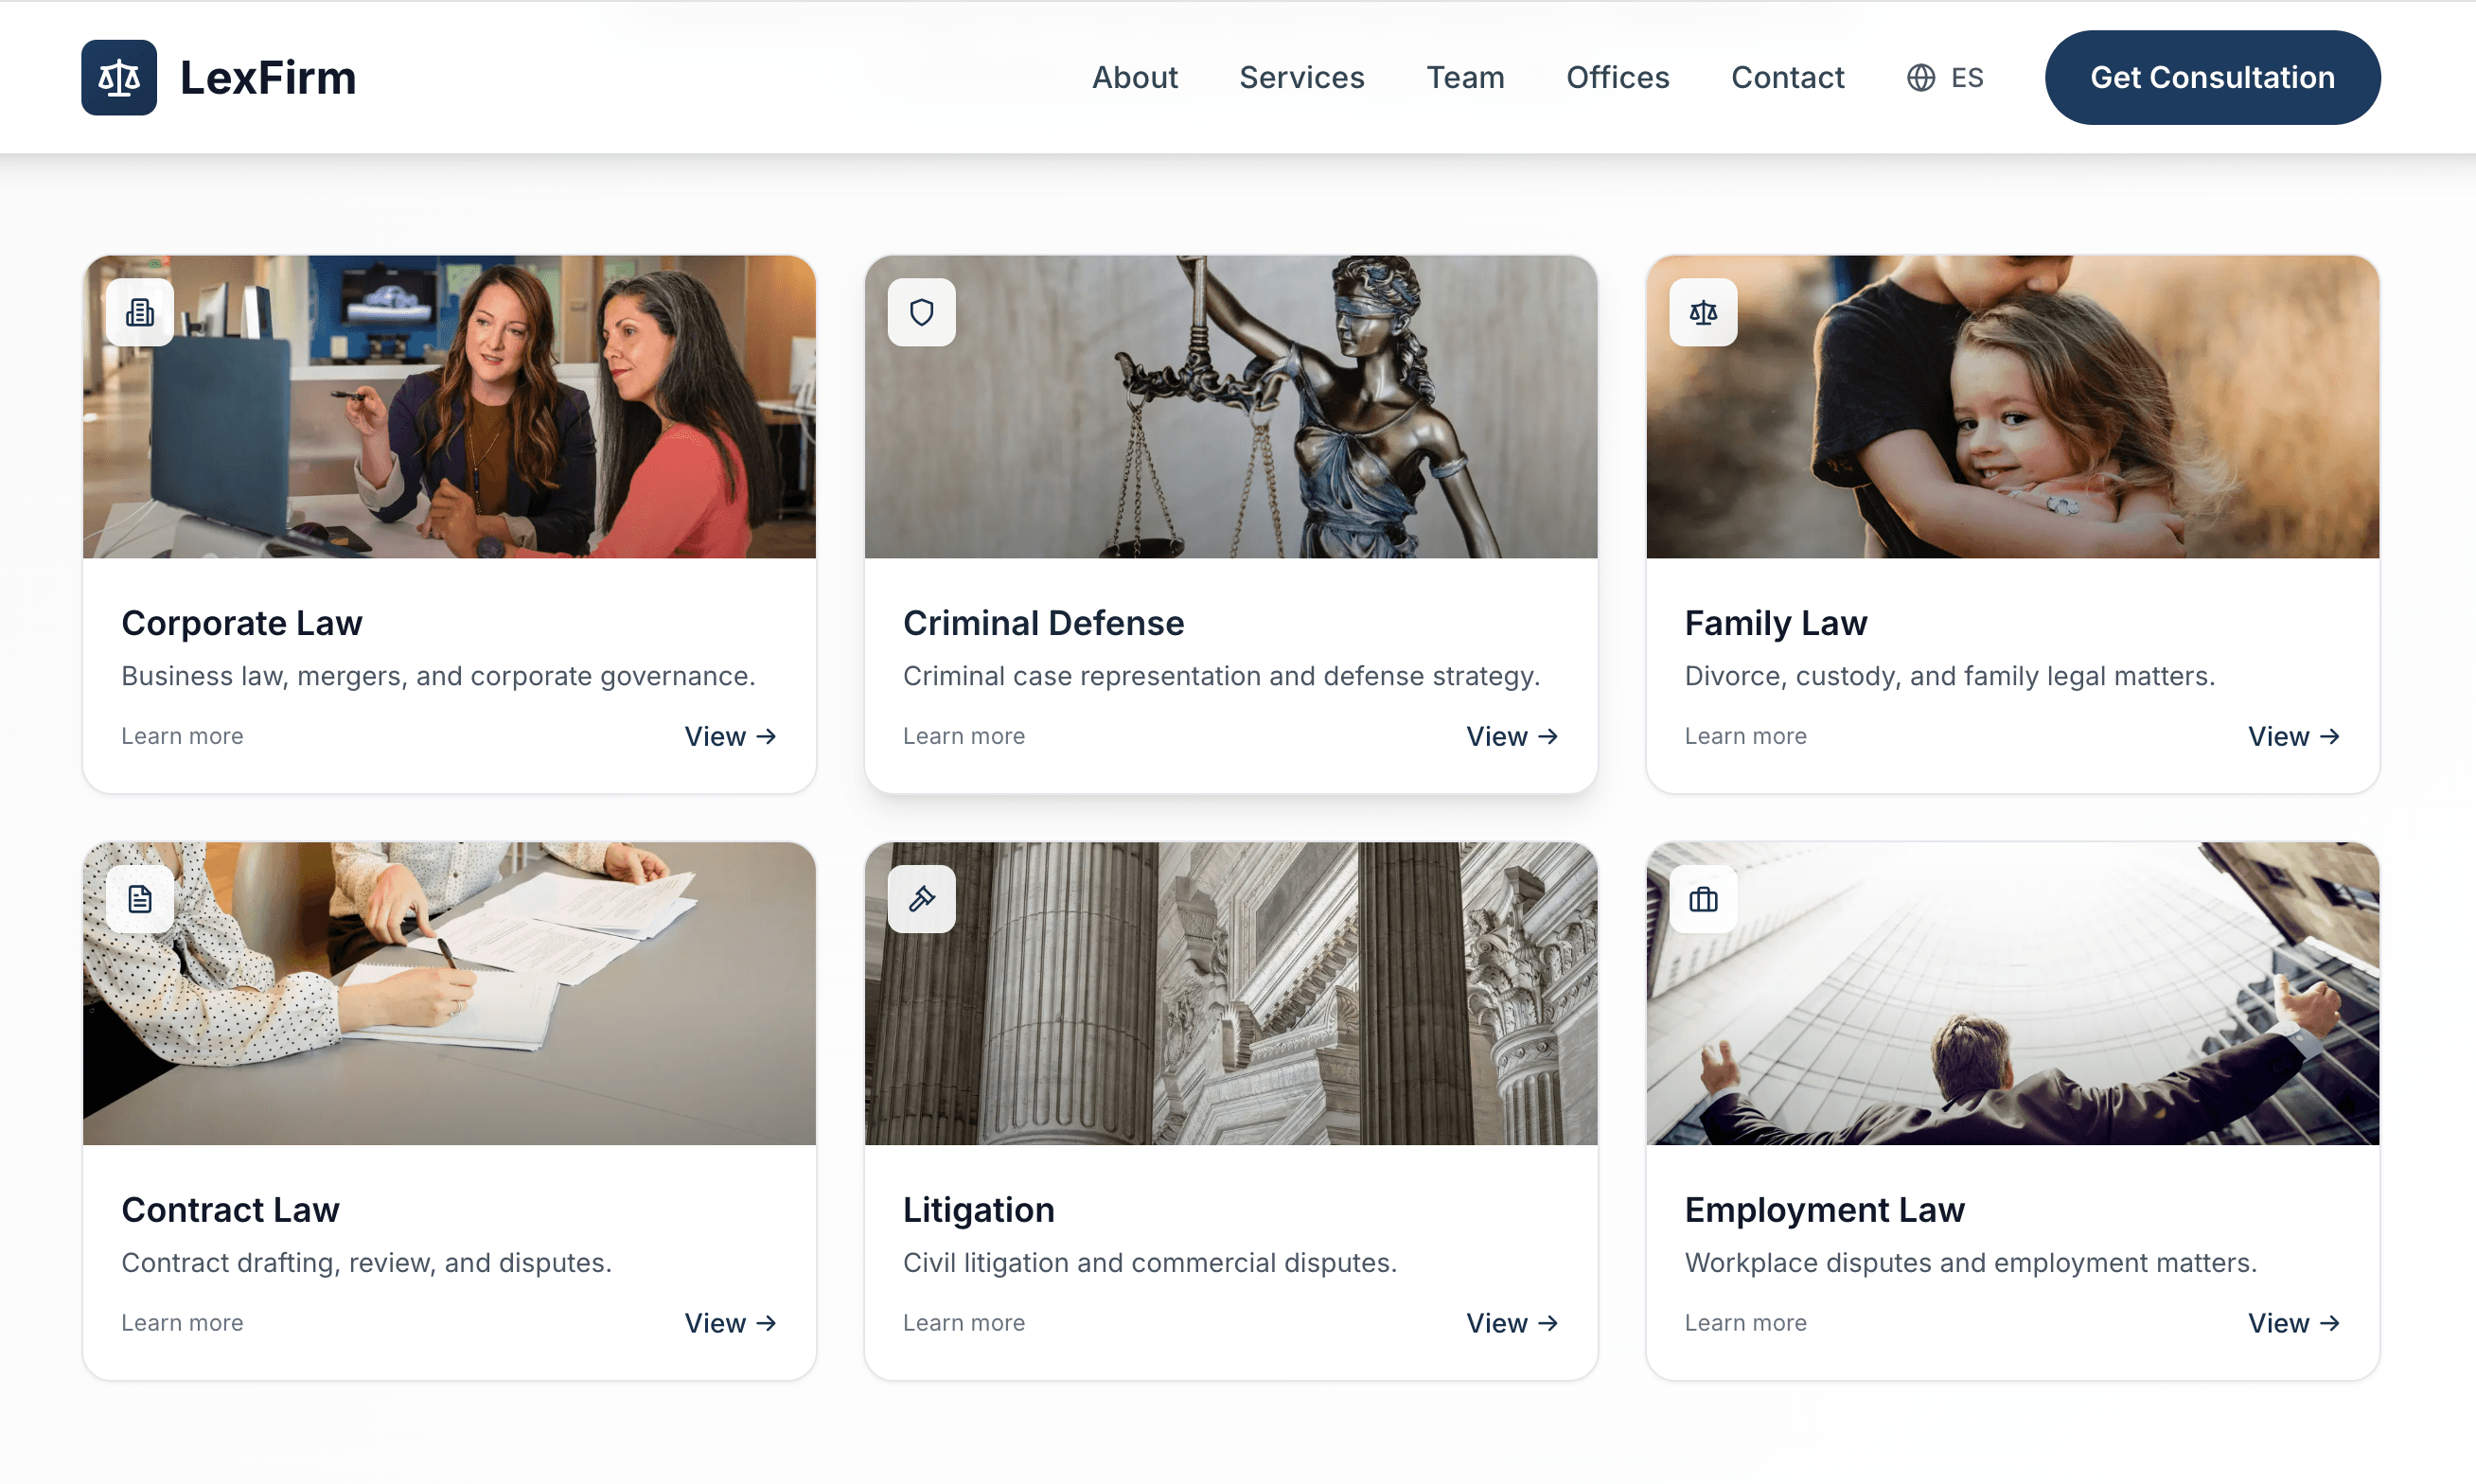The image size is (2476, 1484).
Task: Select the Employment Law card title
Action: 1824,1209
